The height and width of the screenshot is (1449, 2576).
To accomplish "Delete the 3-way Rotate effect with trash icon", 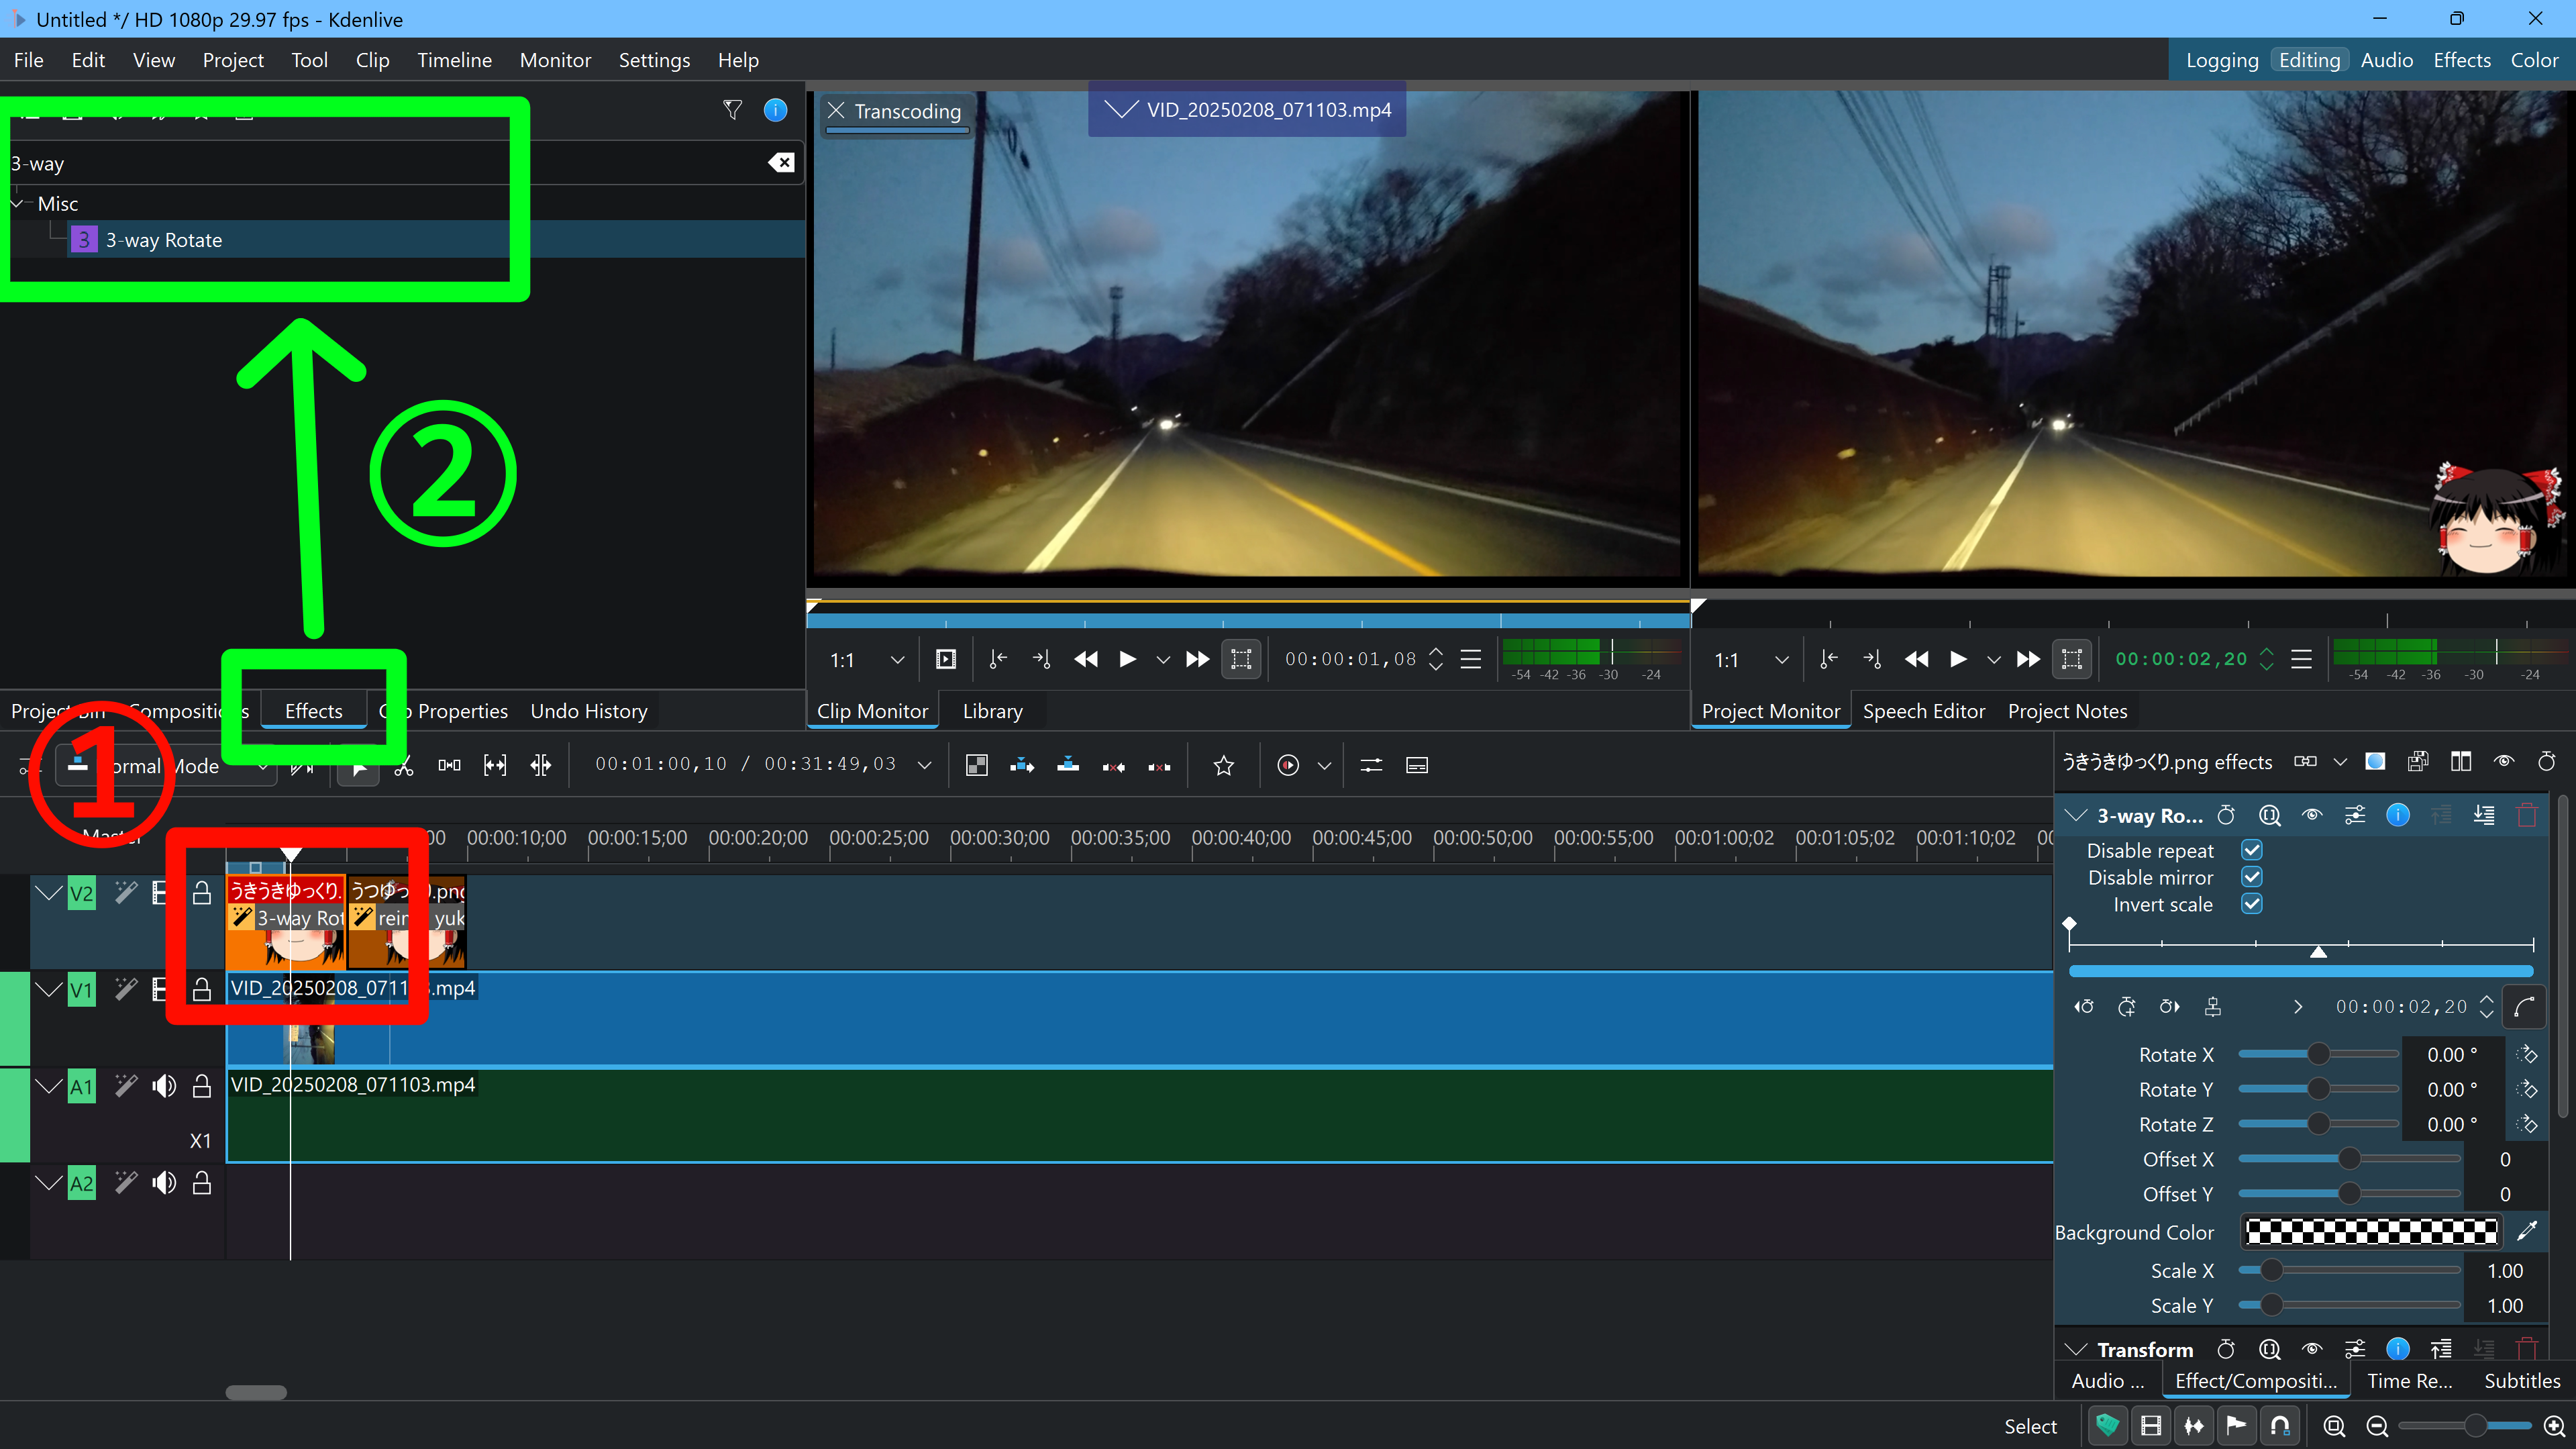I will [2526, 815].
